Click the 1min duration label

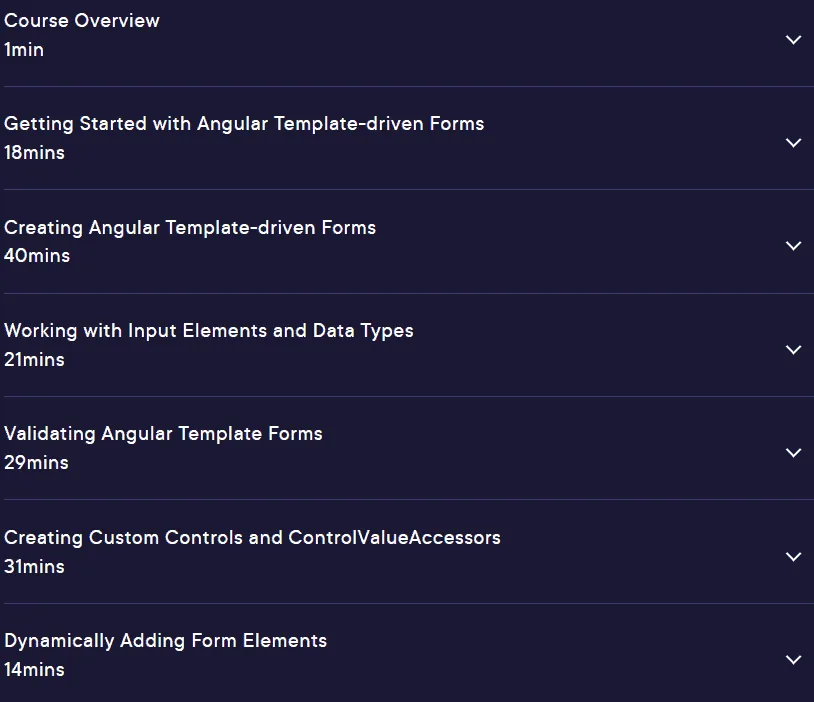click(x=24, y=50)
